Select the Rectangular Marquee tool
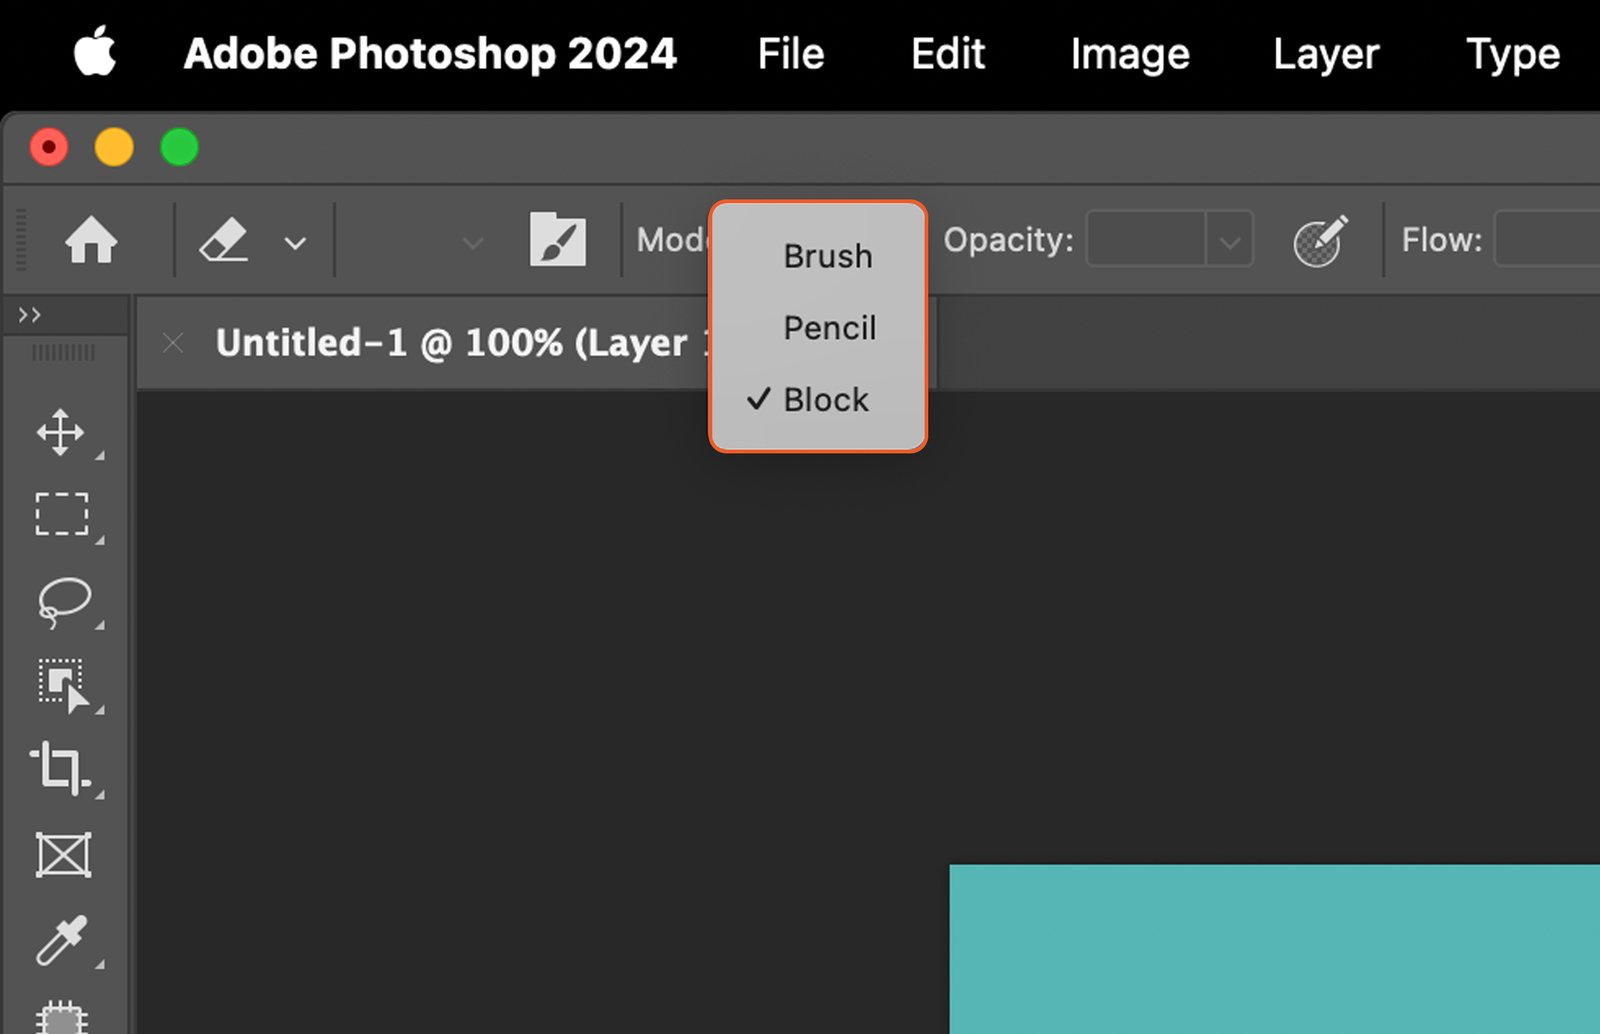This screenshot has height=1034, width=1600. (x=62, y=514)
